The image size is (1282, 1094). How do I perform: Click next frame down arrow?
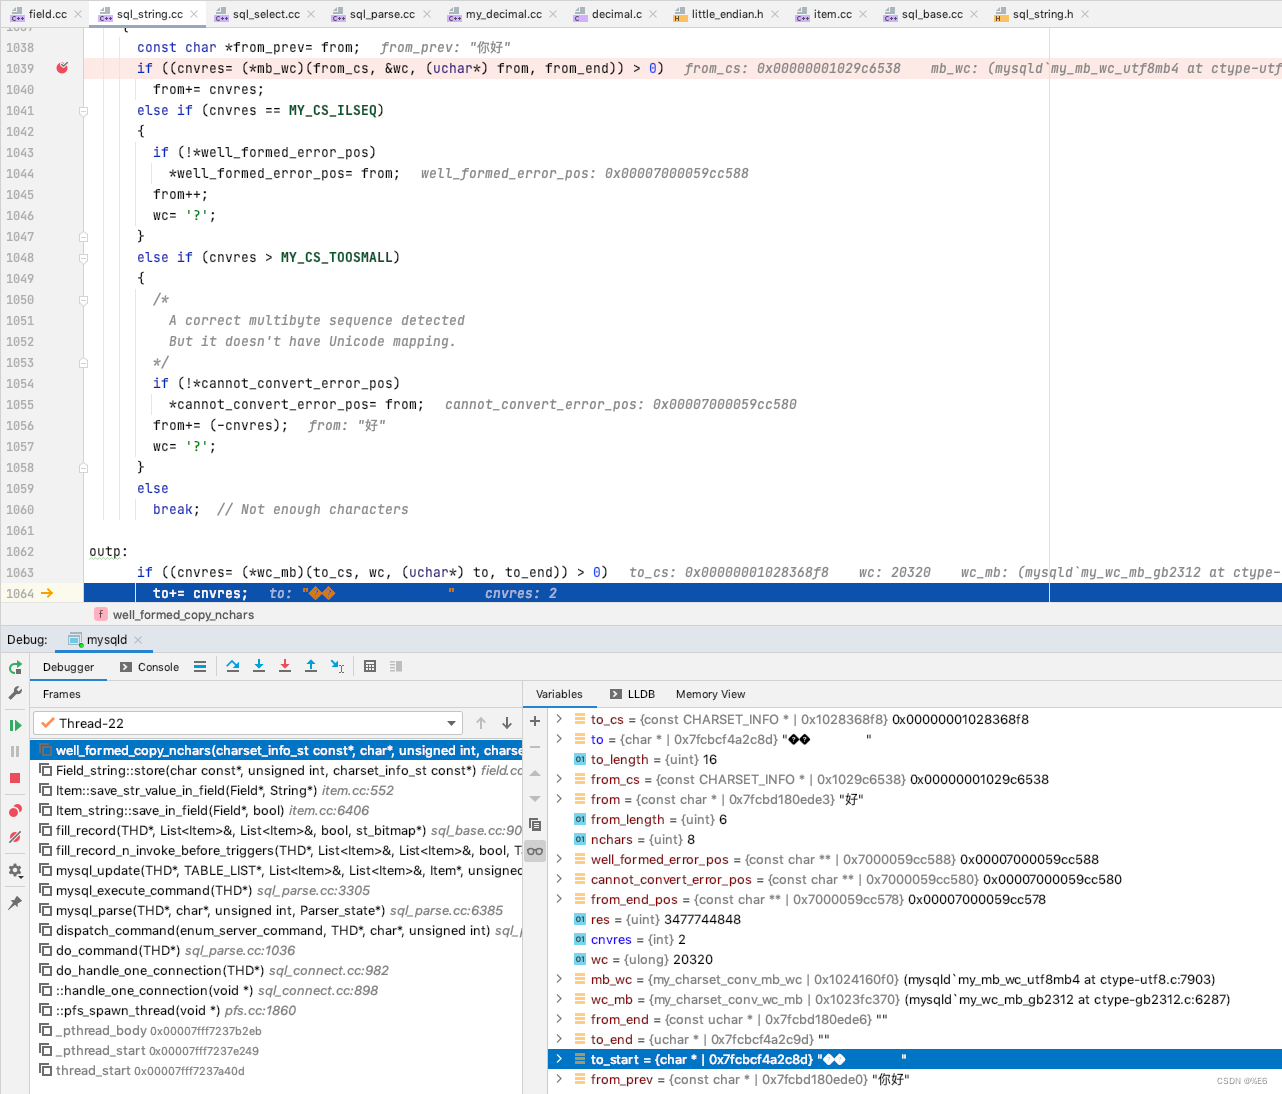pyautogui.click(x=507, y=723)
